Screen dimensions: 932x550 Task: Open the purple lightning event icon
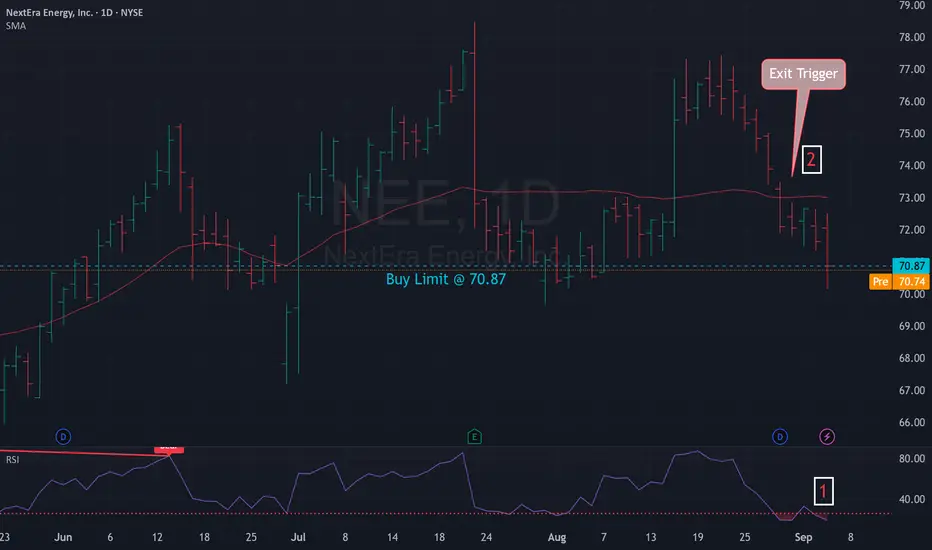coord(827,437)
